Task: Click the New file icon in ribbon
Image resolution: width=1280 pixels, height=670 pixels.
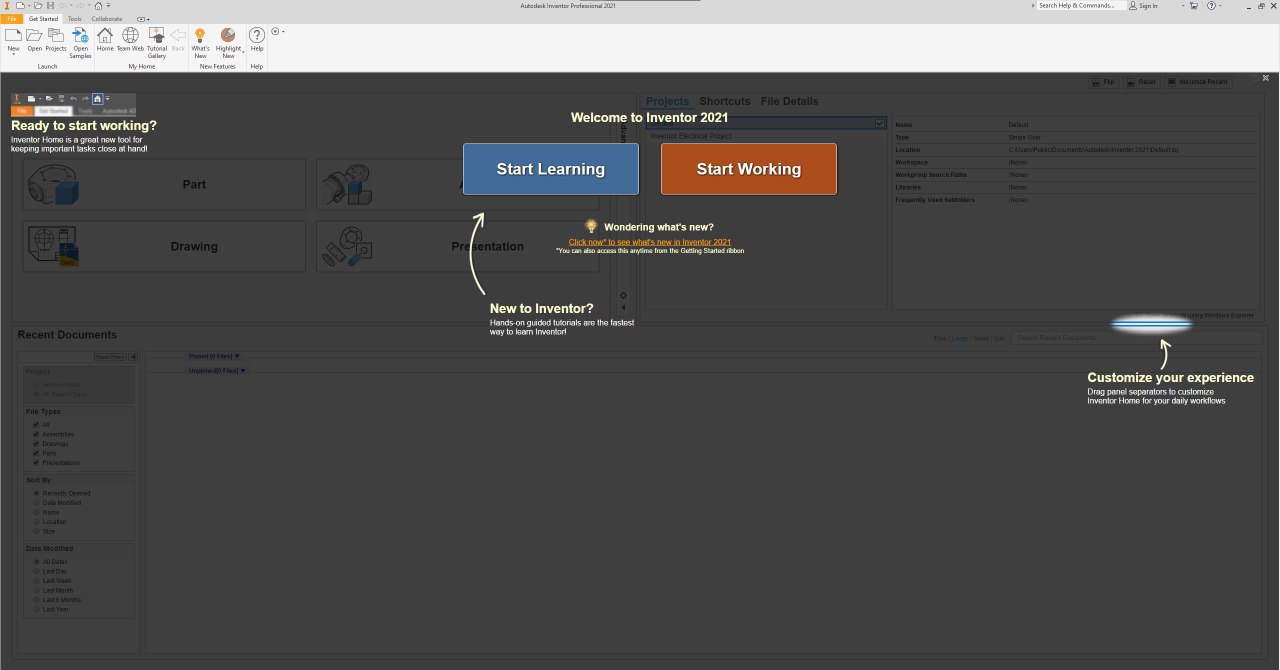Action: pyautogui.click(x=13, y=35)
